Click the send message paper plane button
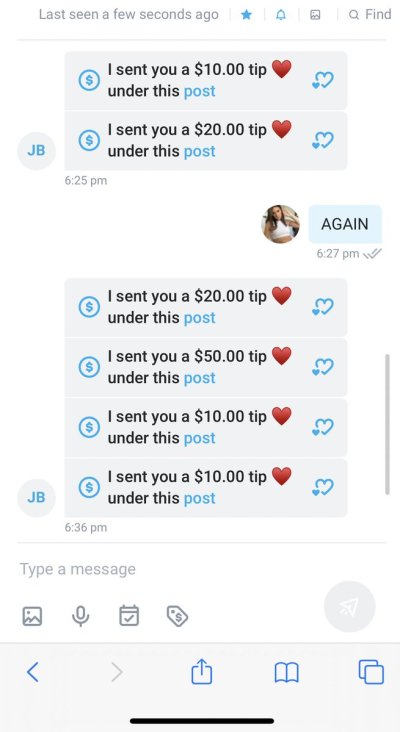 coord(349,606)
